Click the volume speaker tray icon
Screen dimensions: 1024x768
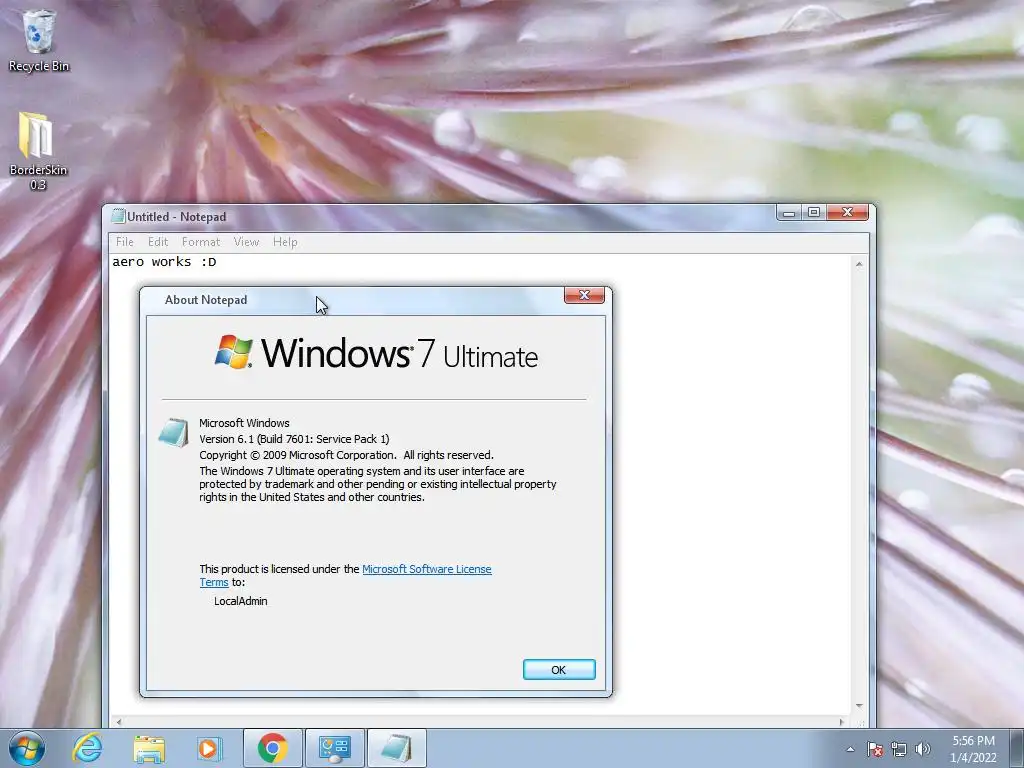(x=922, y=749)
